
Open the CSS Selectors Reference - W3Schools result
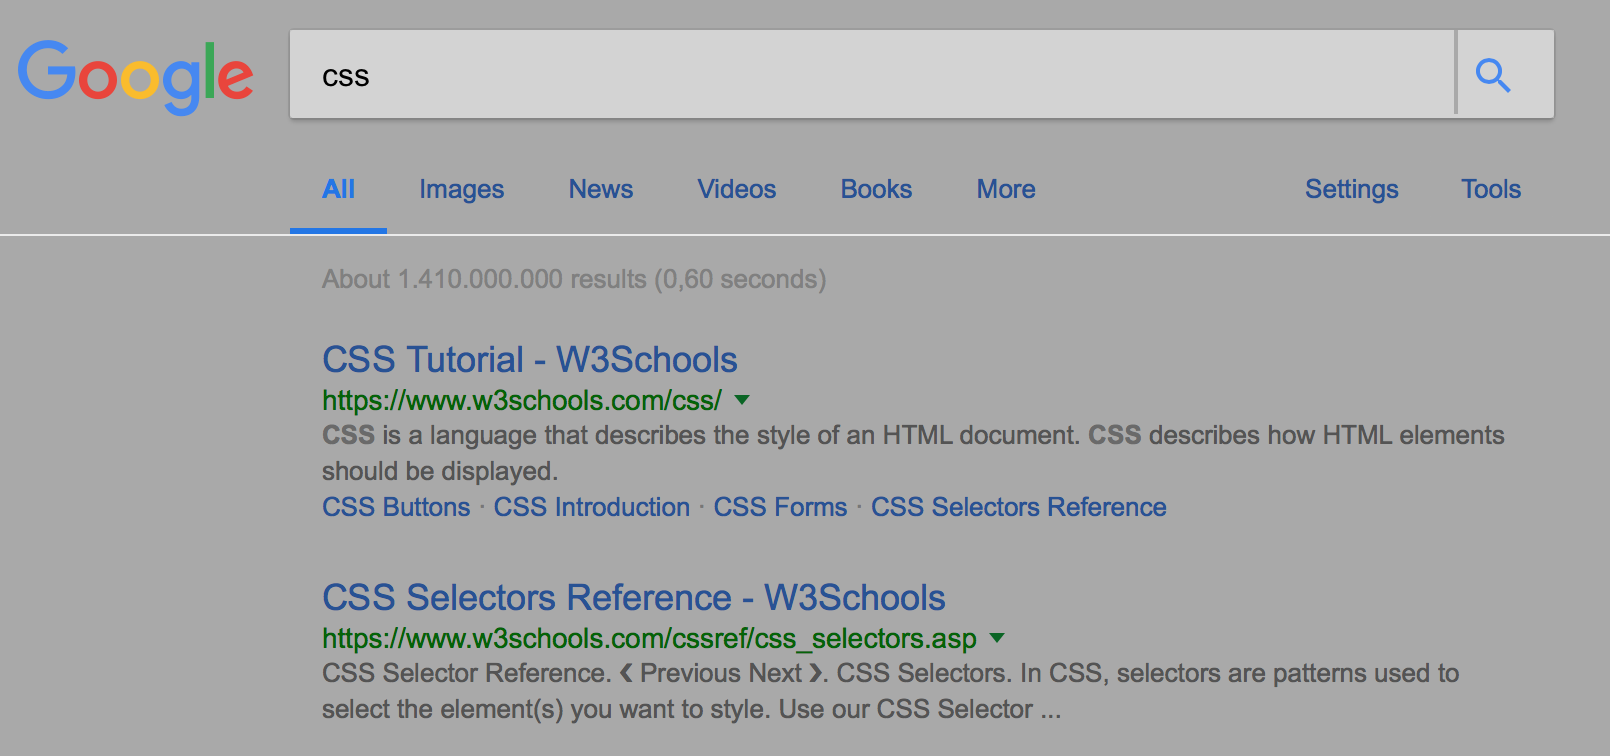tap(634, 598)
